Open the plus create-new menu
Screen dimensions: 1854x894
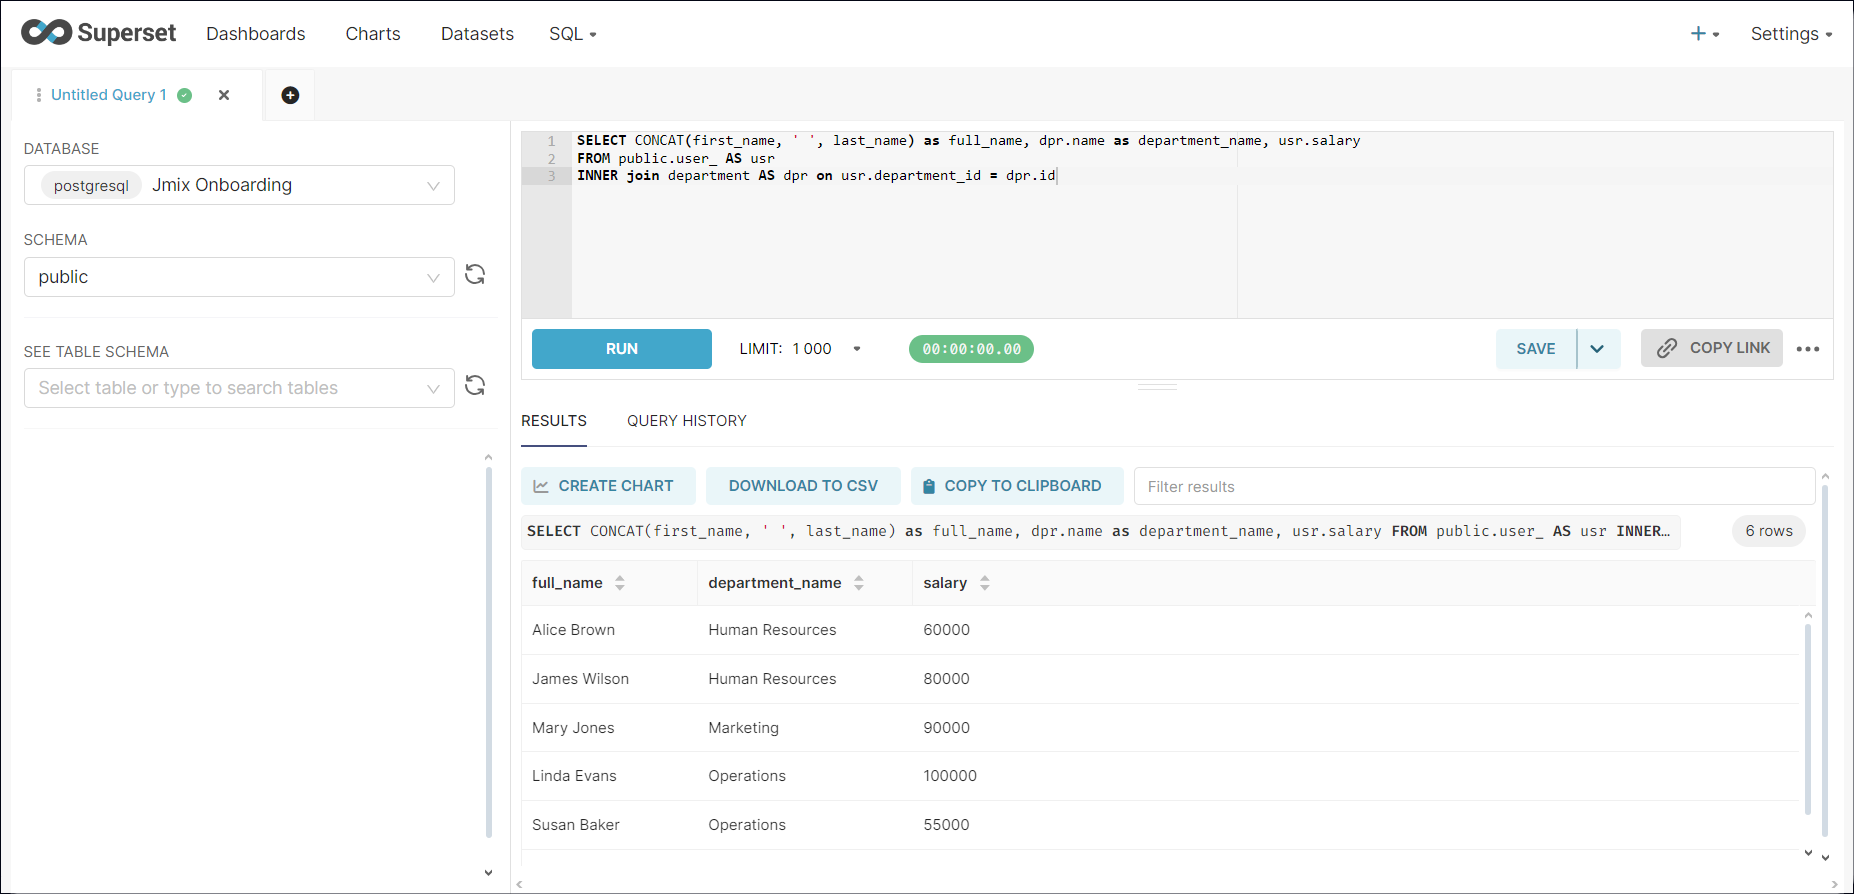coord(1704,34)
